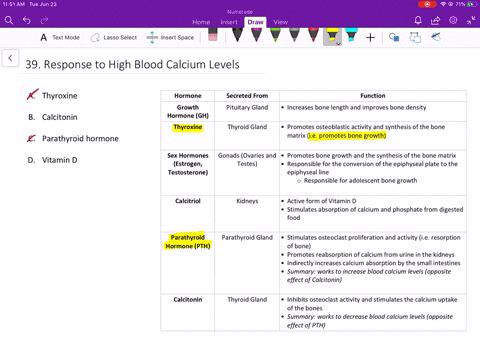Select the yellow highlighter
Screen dimensions: 480x360
332,35
